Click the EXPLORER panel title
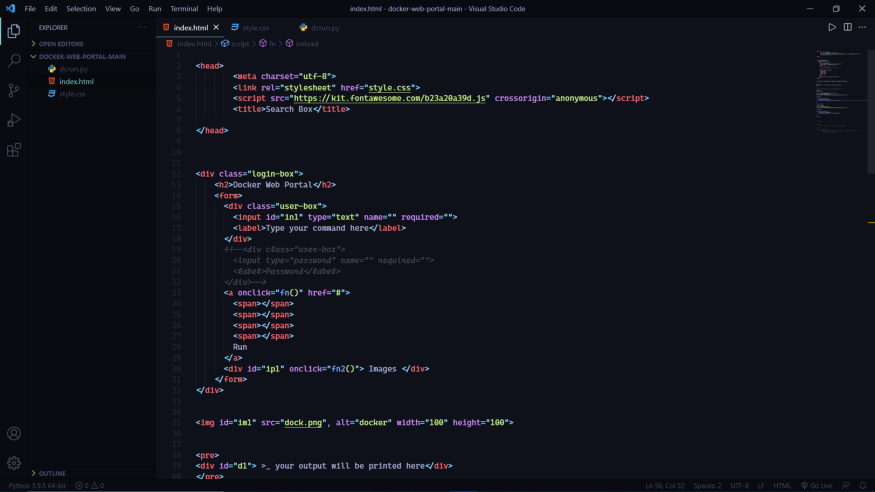Image resolution: width=875 pixels, height=492 pixels. [53, 27]
